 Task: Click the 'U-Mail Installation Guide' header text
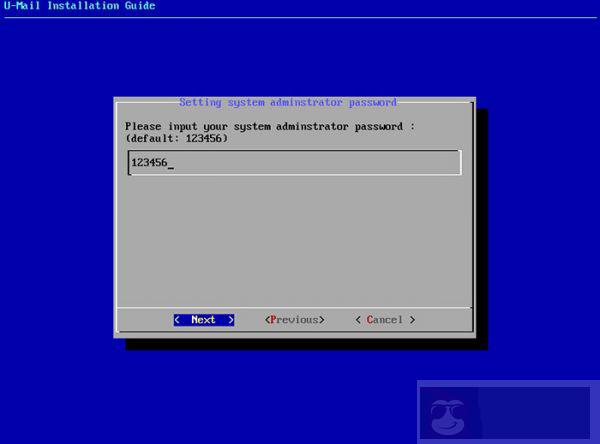(x=79, y=6)
